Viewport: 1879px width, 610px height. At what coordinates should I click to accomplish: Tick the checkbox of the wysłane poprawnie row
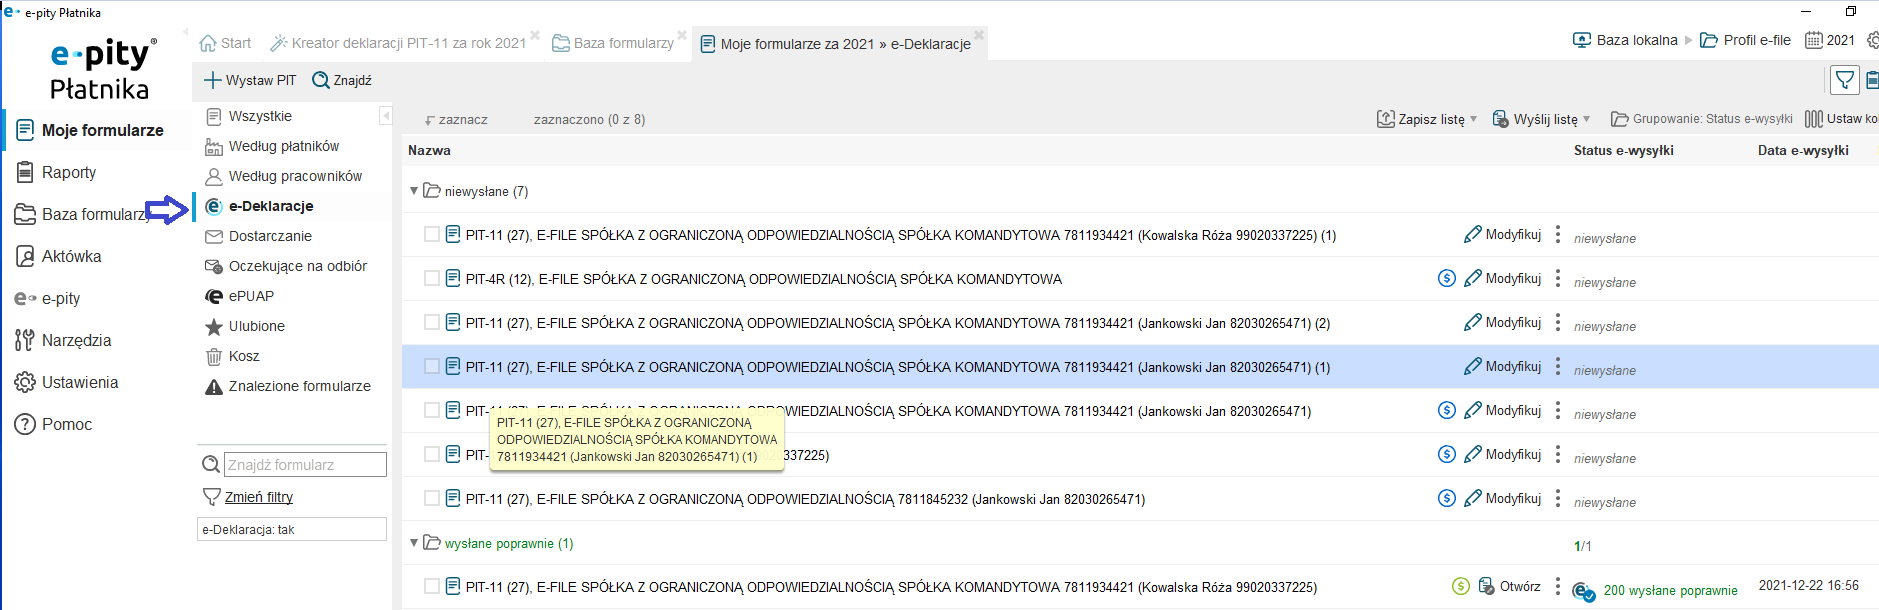(x=432, y=586)
